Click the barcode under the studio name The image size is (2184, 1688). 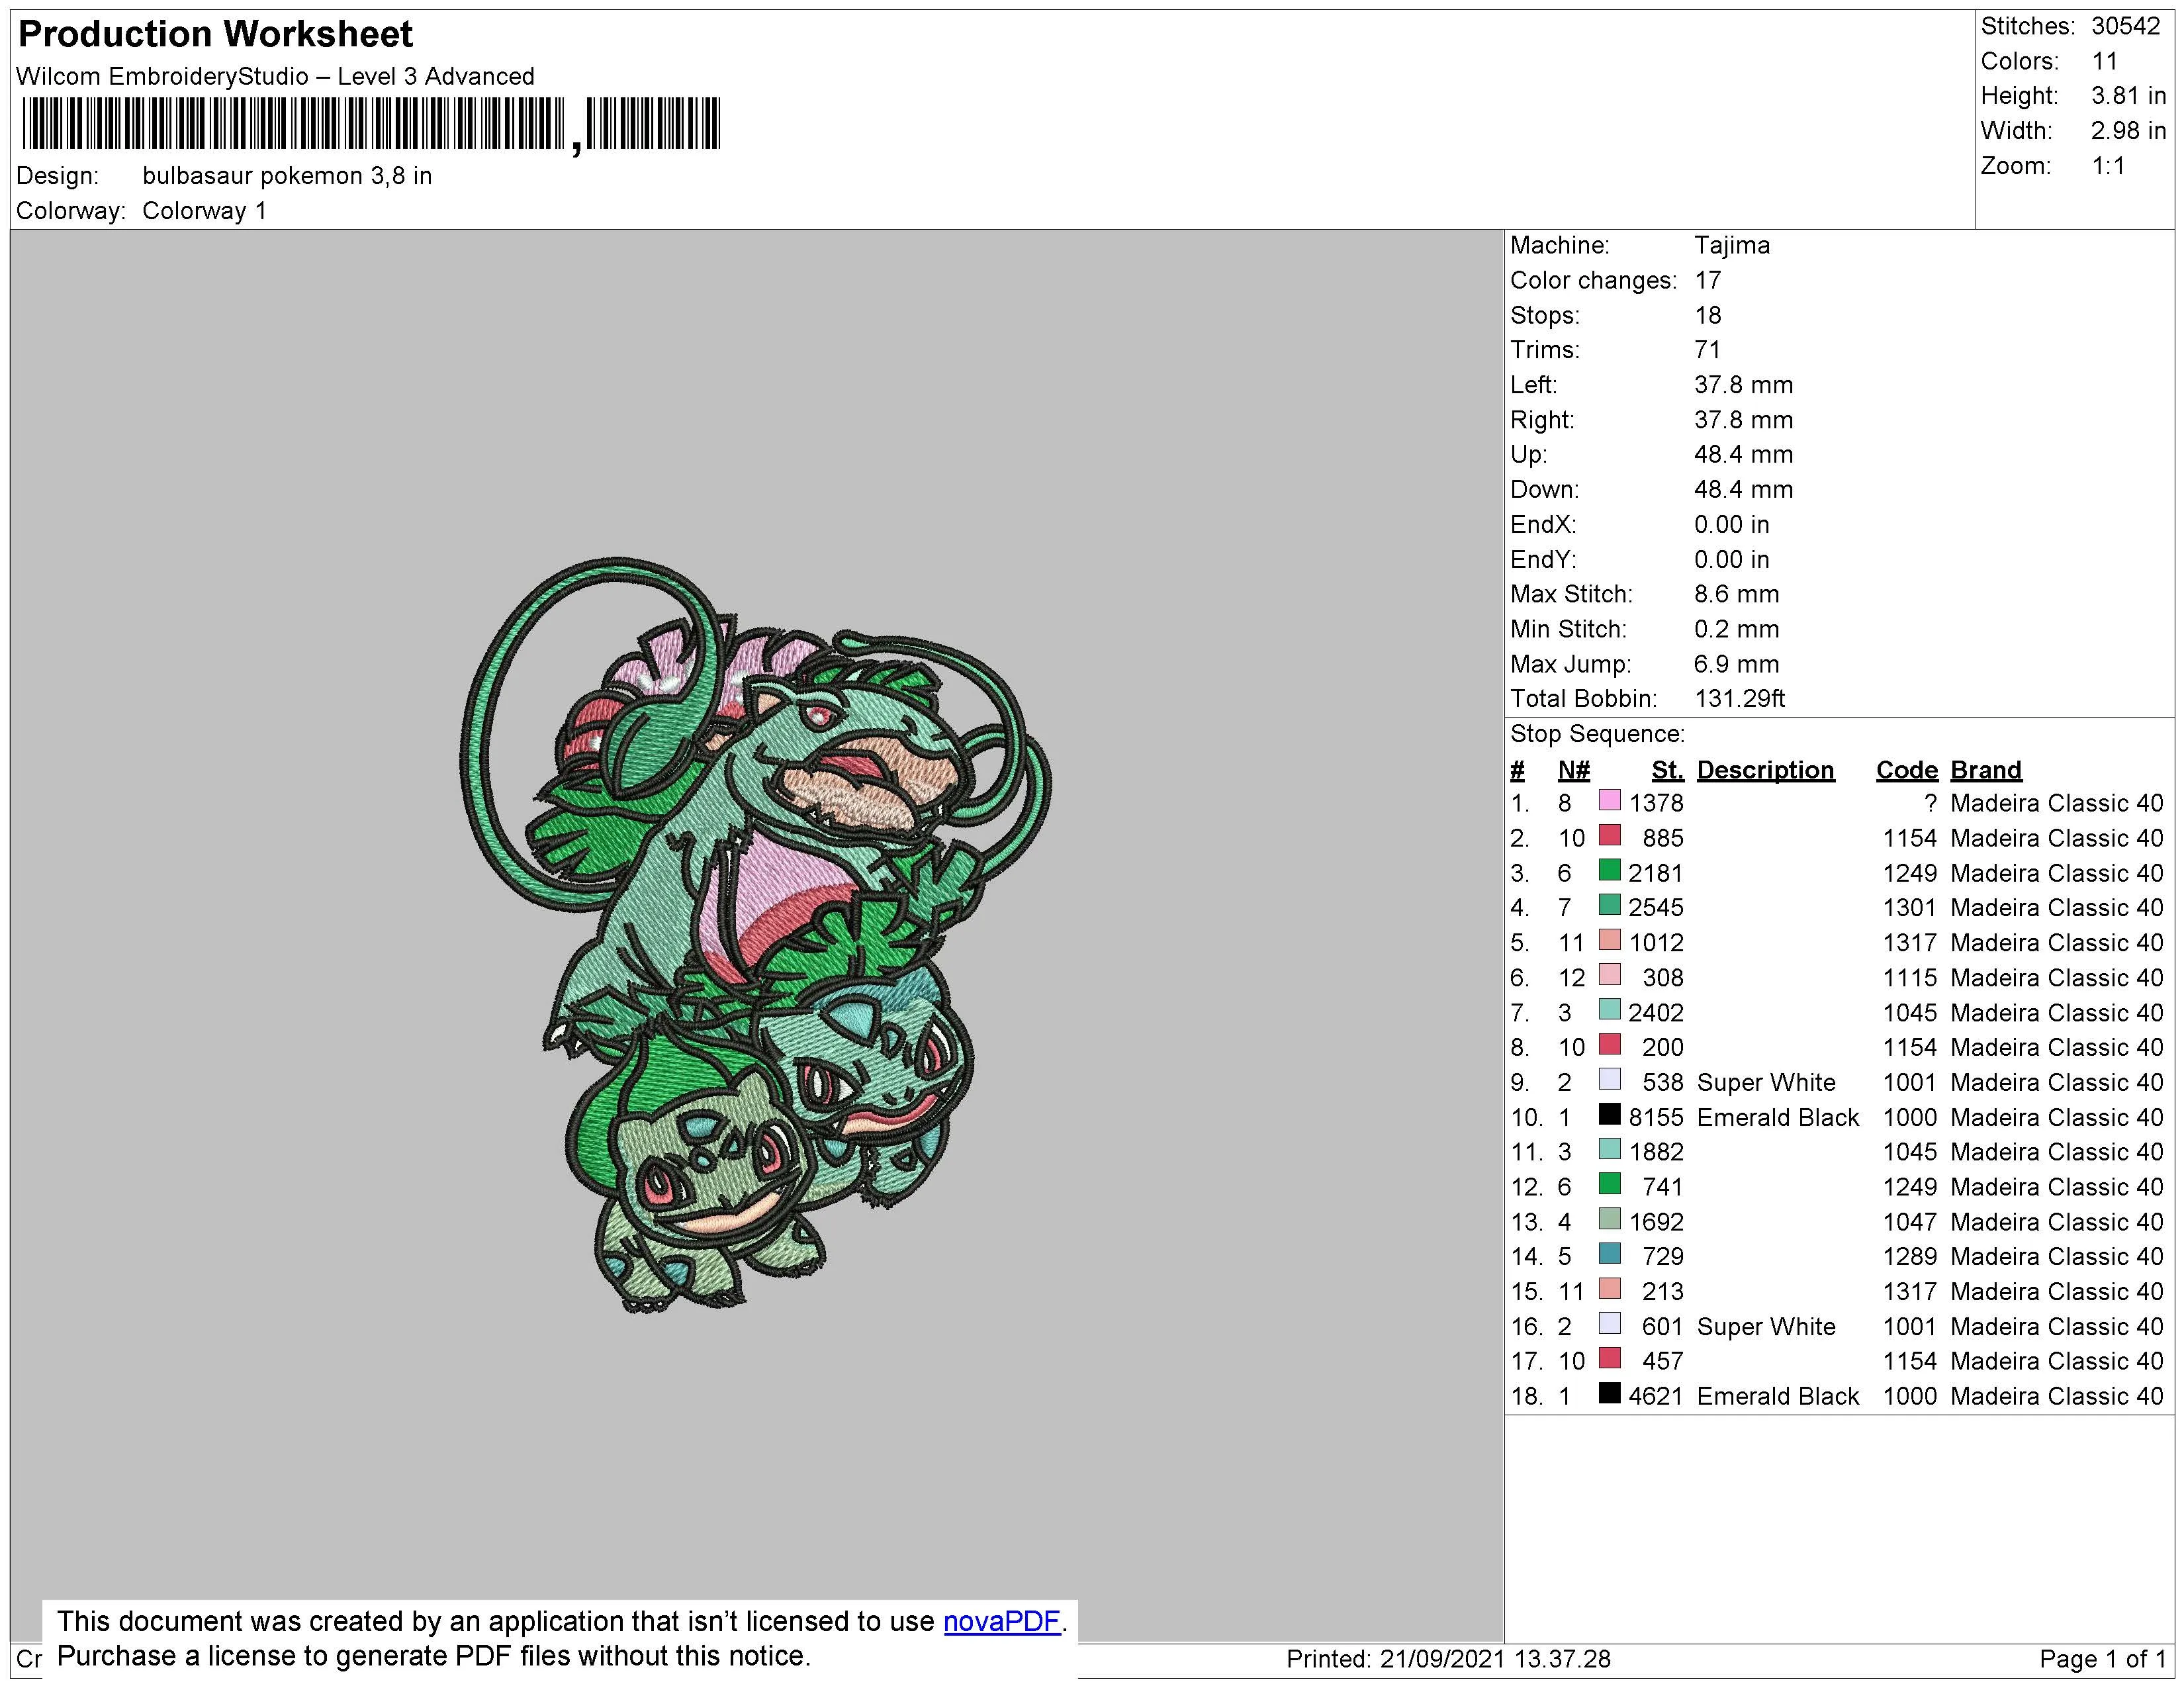(370, 125)
